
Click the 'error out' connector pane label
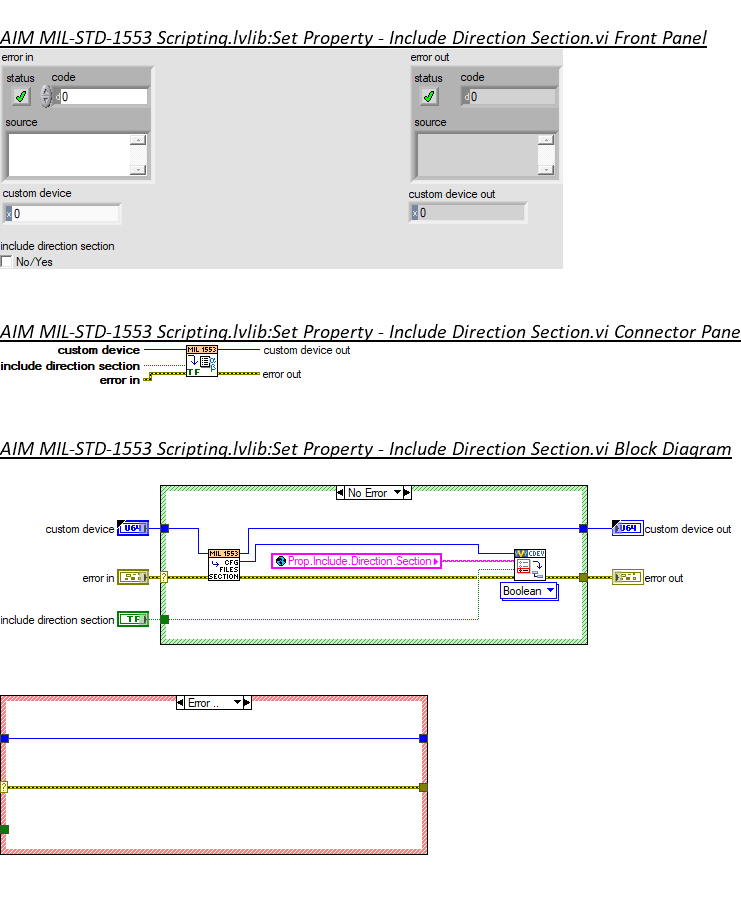(282, 374)
